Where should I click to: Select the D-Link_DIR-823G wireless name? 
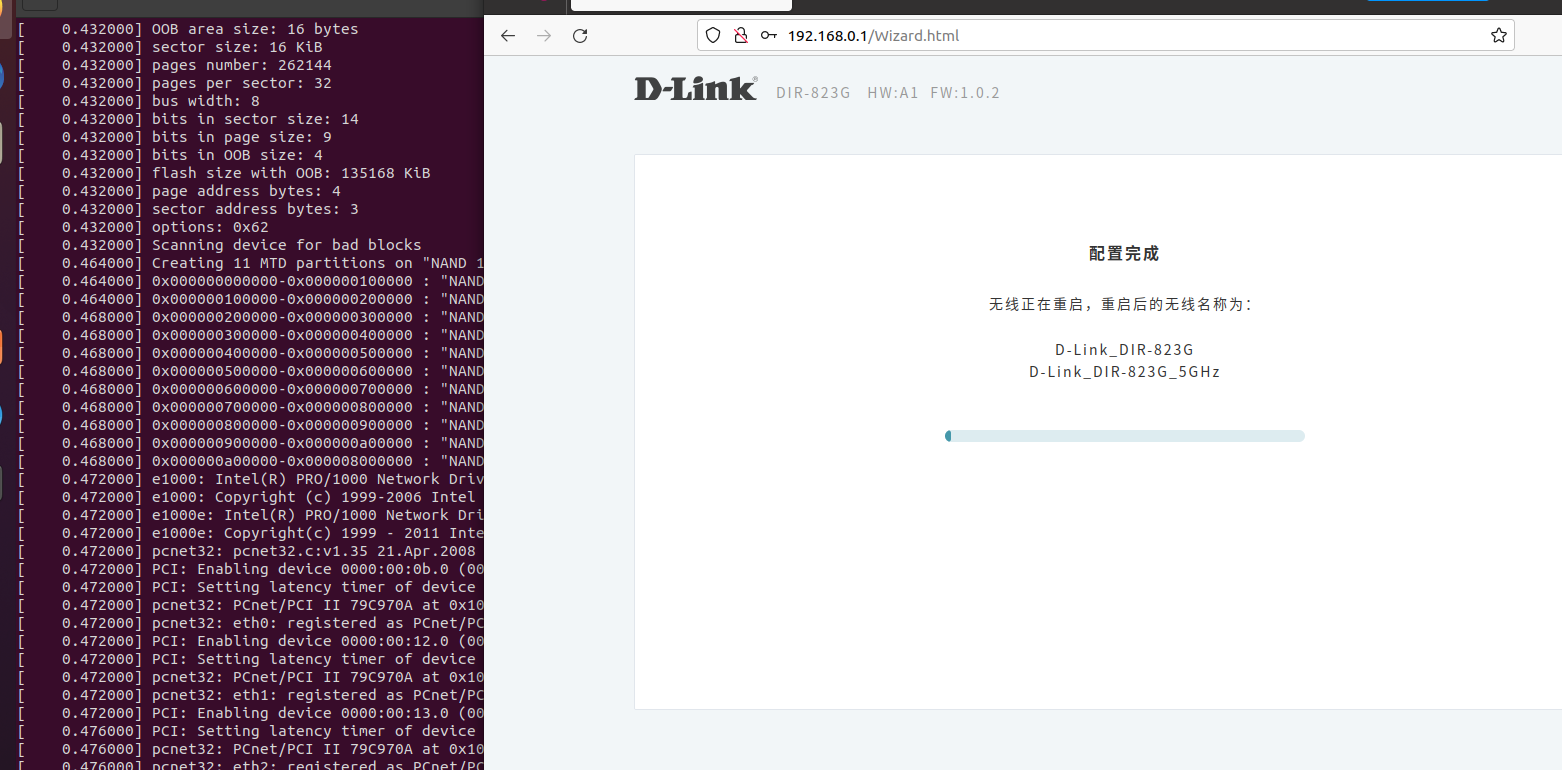coord(1124,350)
